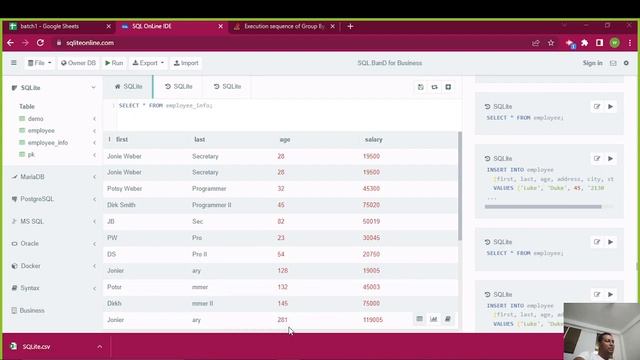Click the save icon above the editor
Image resolution: width=640 pixels, height=360 pixels.
[420, 87]
